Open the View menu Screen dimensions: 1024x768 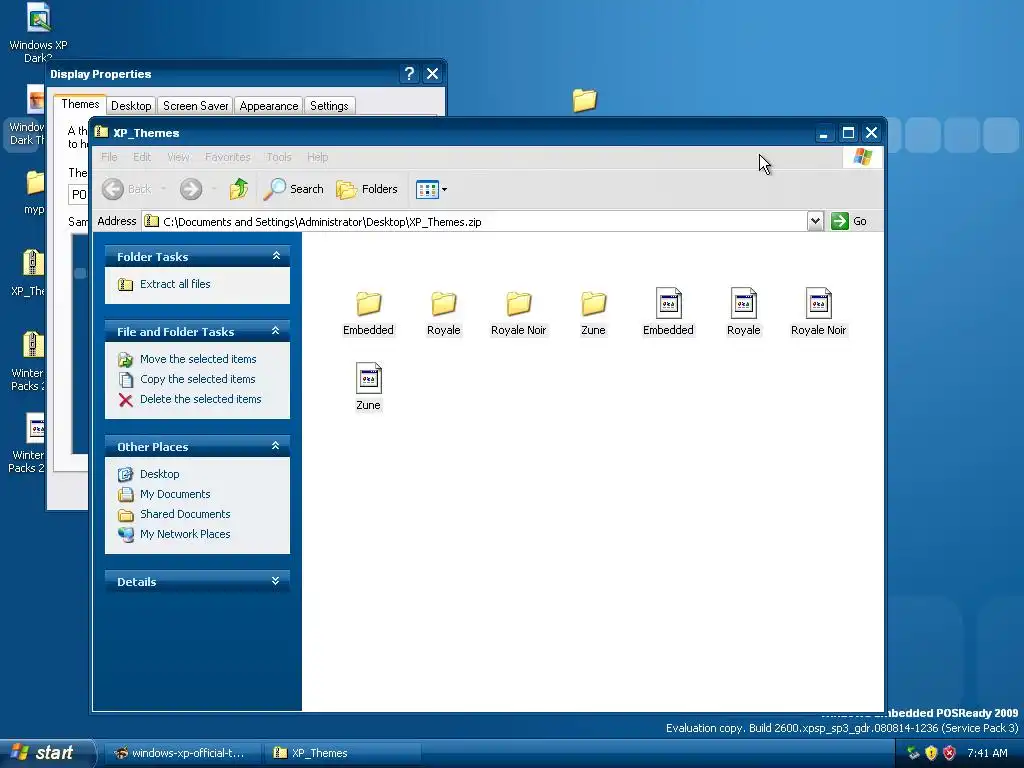[x=178, y=157]
